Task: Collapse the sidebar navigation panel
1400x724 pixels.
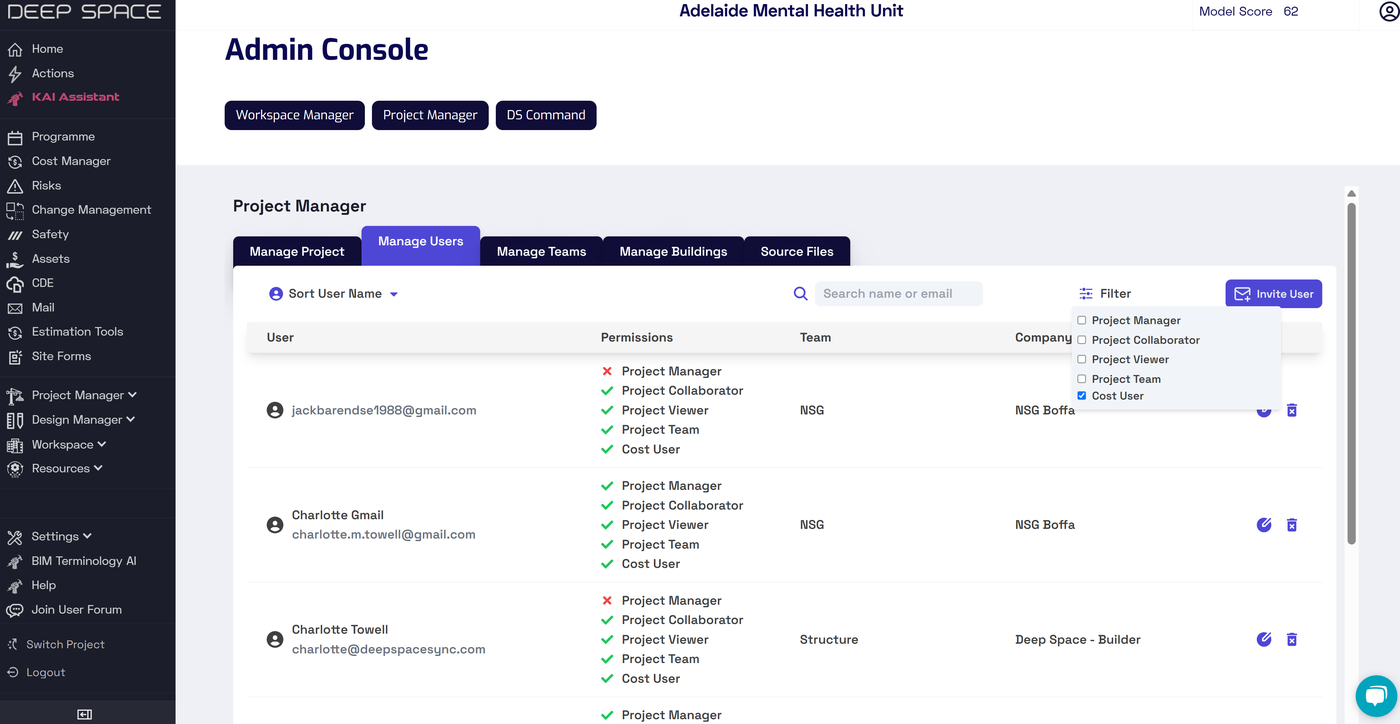Action: (85, 714)
